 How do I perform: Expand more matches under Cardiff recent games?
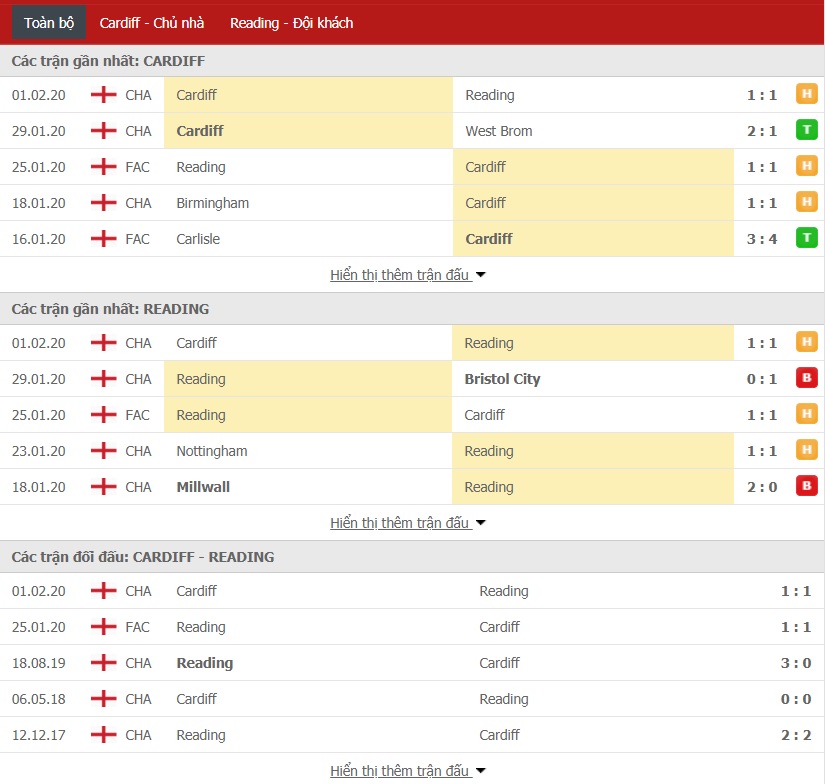[407, 275]
